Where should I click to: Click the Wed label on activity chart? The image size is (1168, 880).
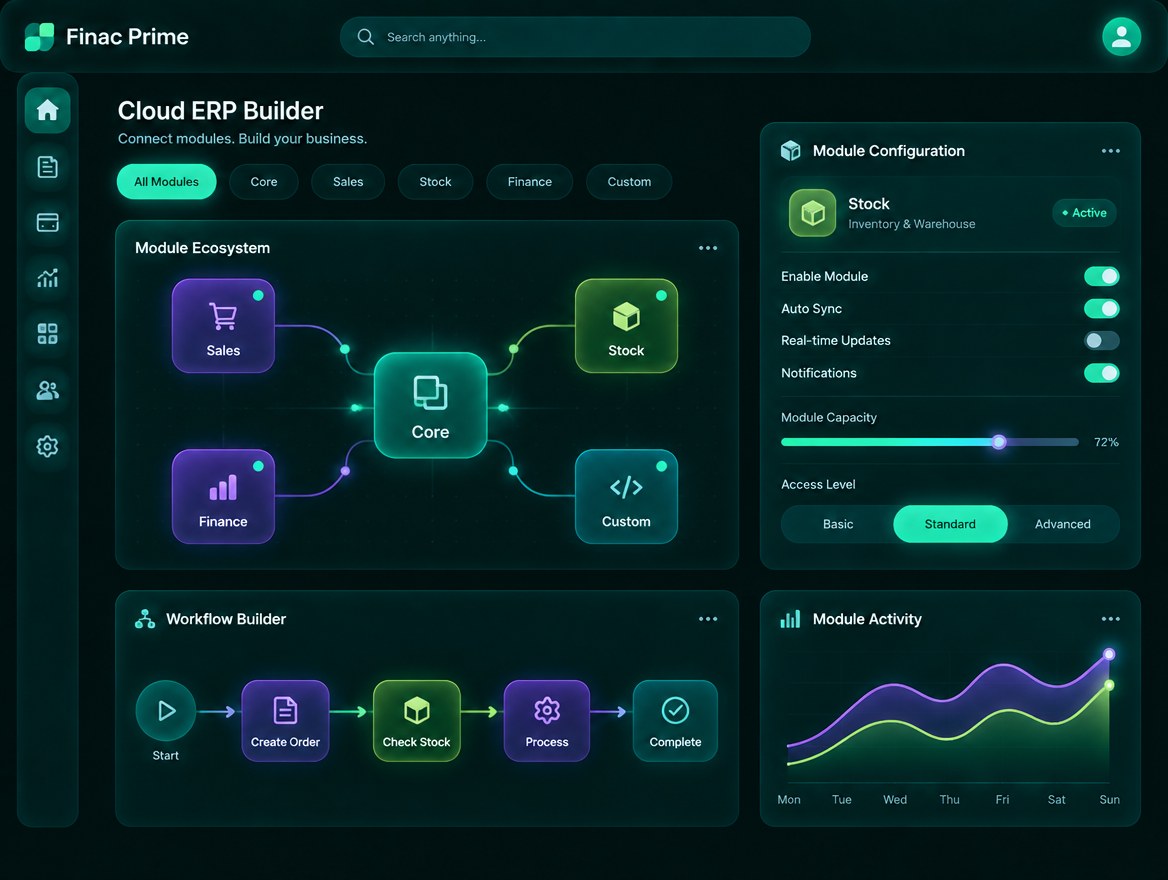895,800
